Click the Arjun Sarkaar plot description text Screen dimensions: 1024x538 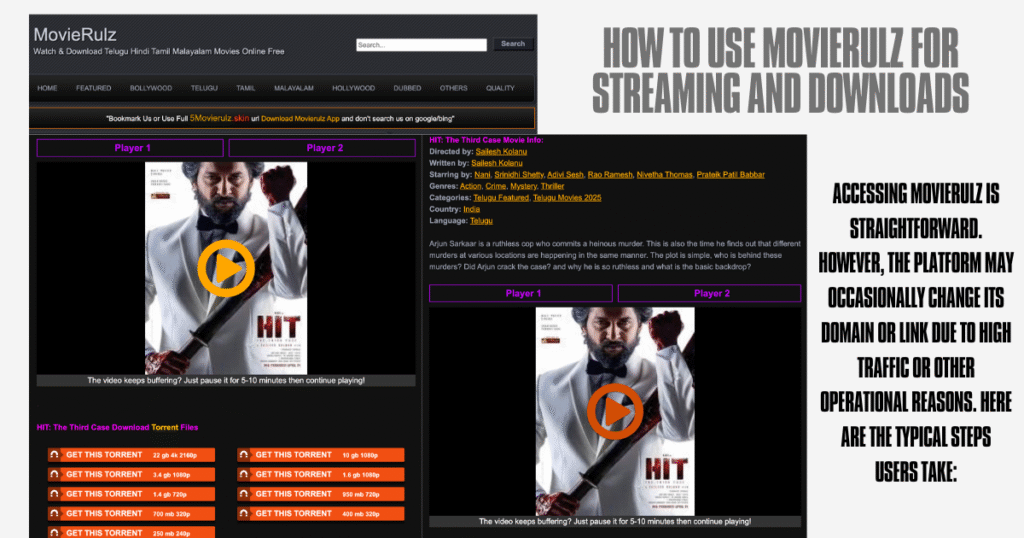[x=615, y=255]
